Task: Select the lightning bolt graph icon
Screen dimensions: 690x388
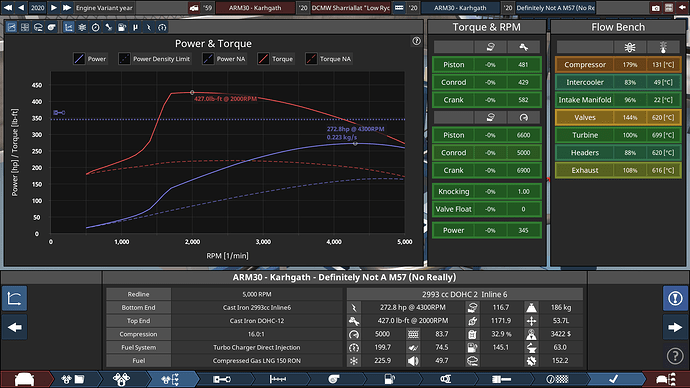Action: point(149,27)
